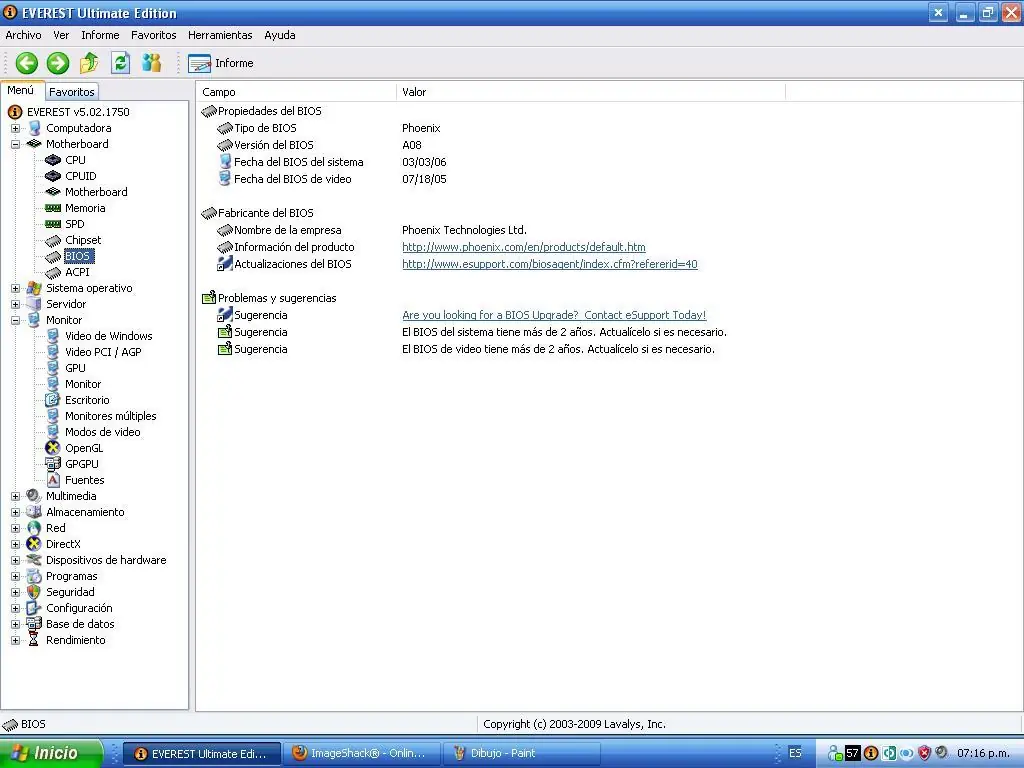Select Modos de video tree item
The height and width of the screenshot is (768, 1024).
coord(103,432)
